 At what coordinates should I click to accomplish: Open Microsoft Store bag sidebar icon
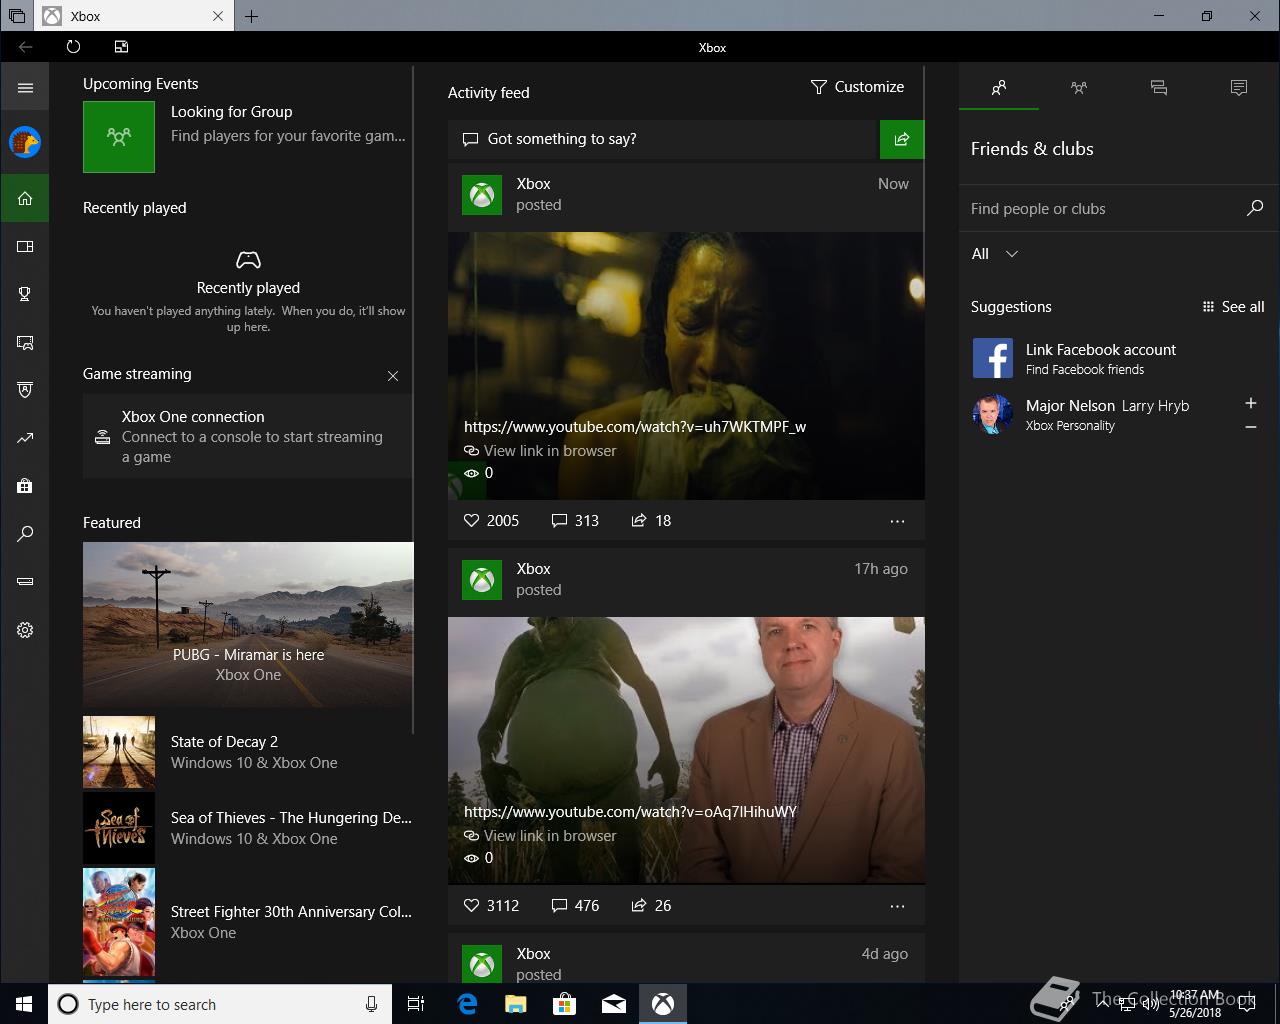[25, 486]
